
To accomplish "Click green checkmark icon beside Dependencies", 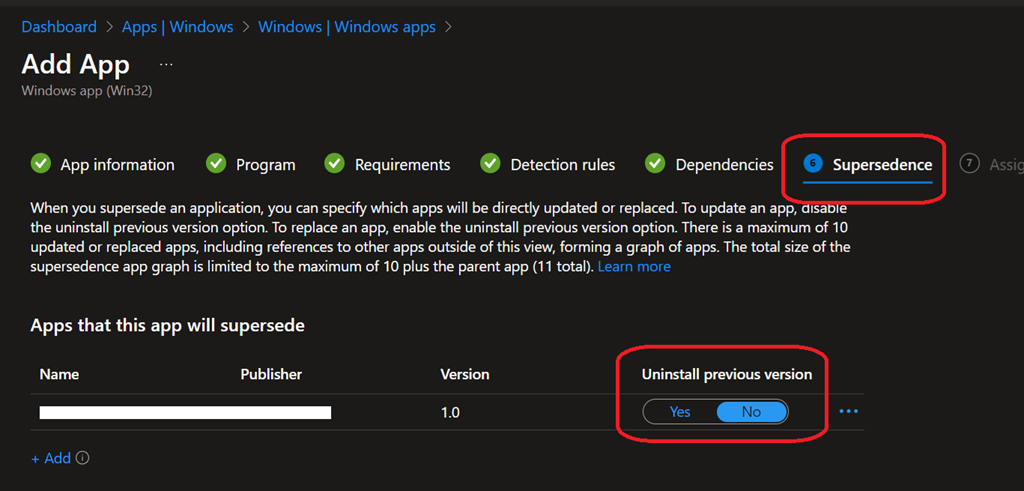I will tap(655, 164).
